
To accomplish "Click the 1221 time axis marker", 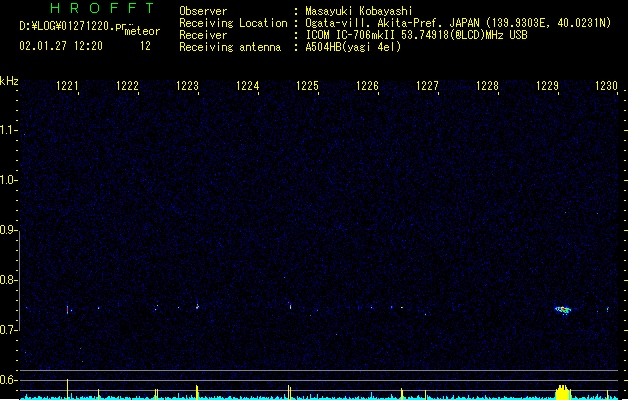I will (67, 86).
